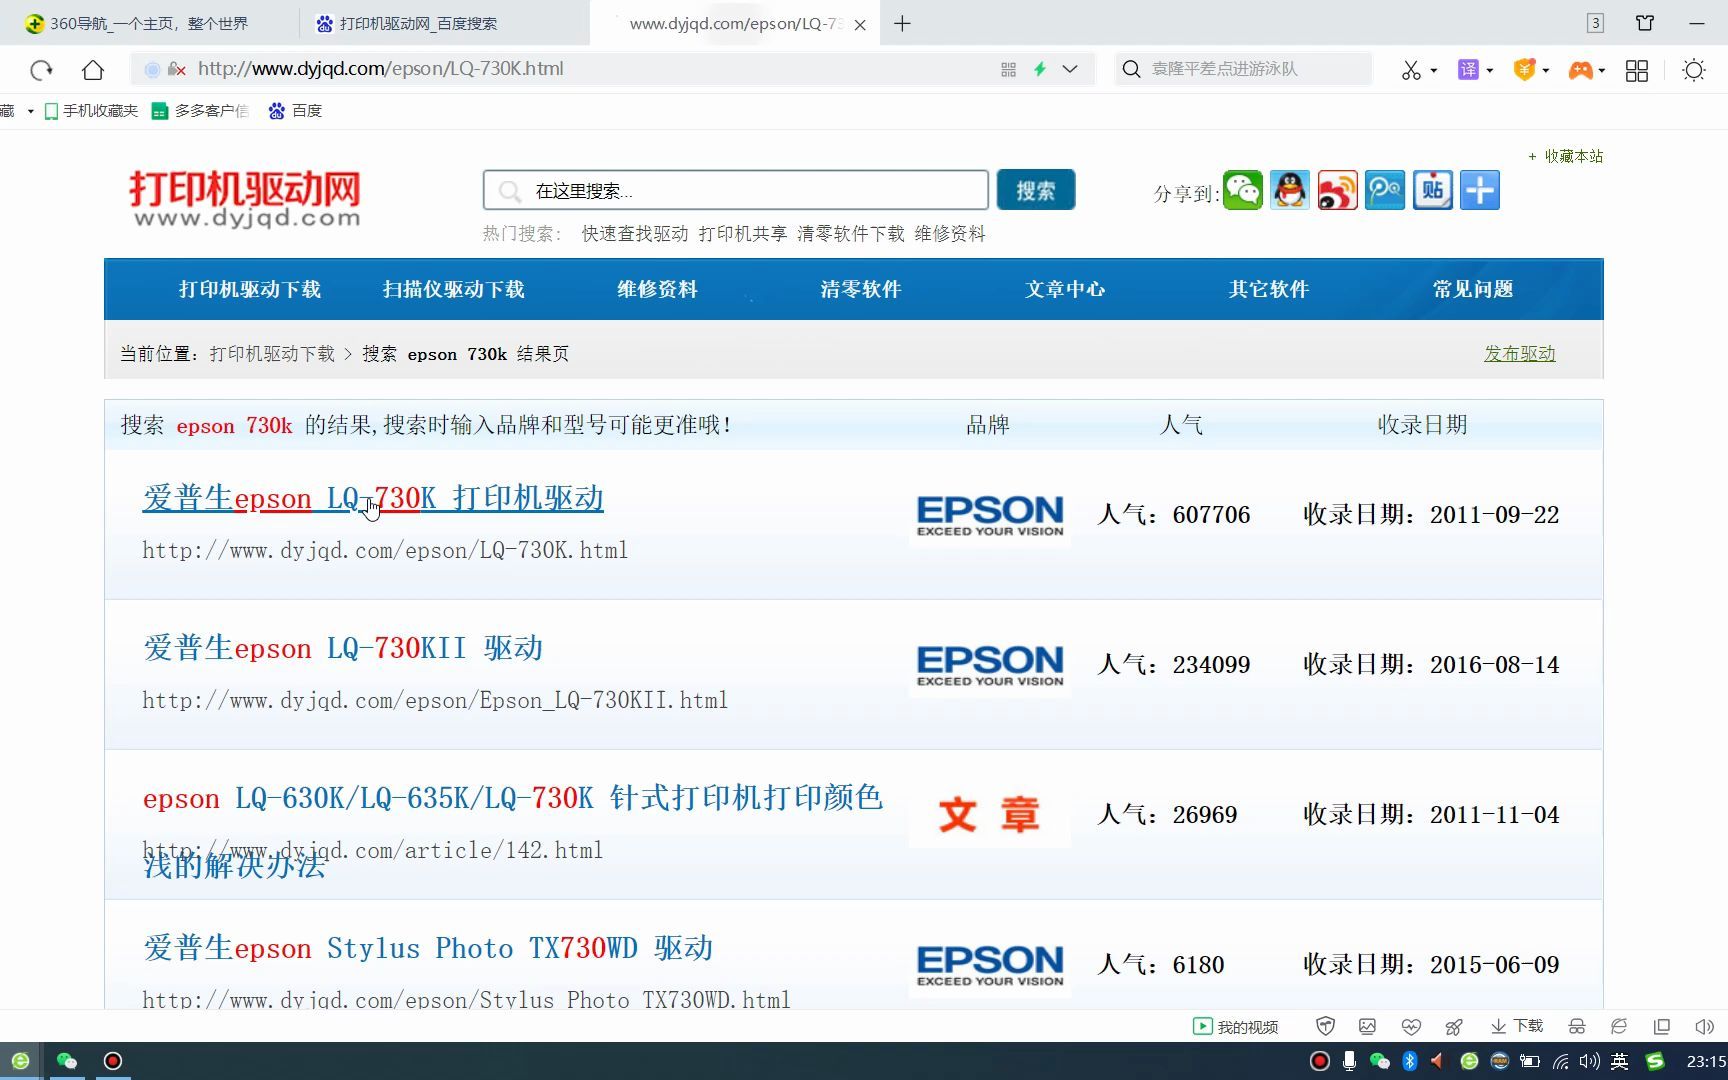Open the 百度 bookmark
The height and width of the screenshot is (1080, 1728).
295,111
